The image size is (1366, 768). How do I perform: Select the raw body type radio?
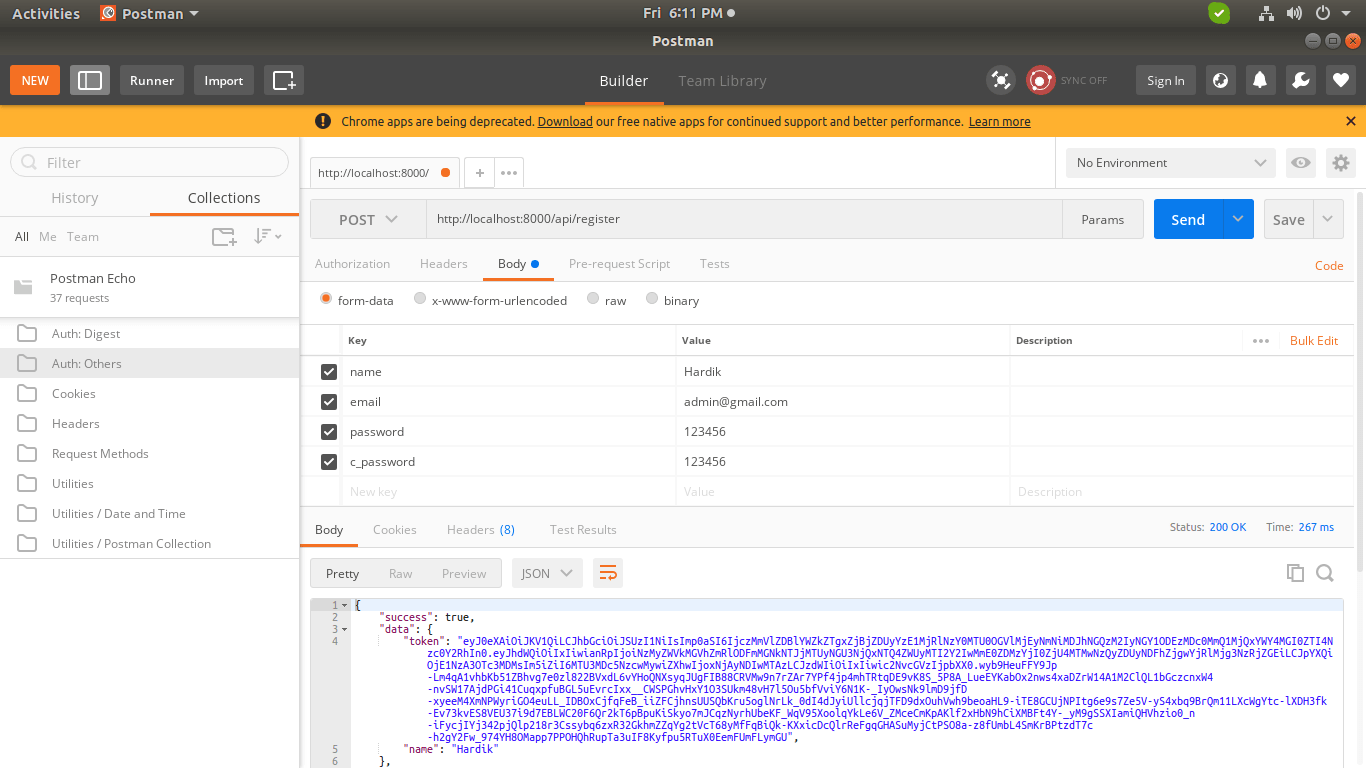(593, 299)
